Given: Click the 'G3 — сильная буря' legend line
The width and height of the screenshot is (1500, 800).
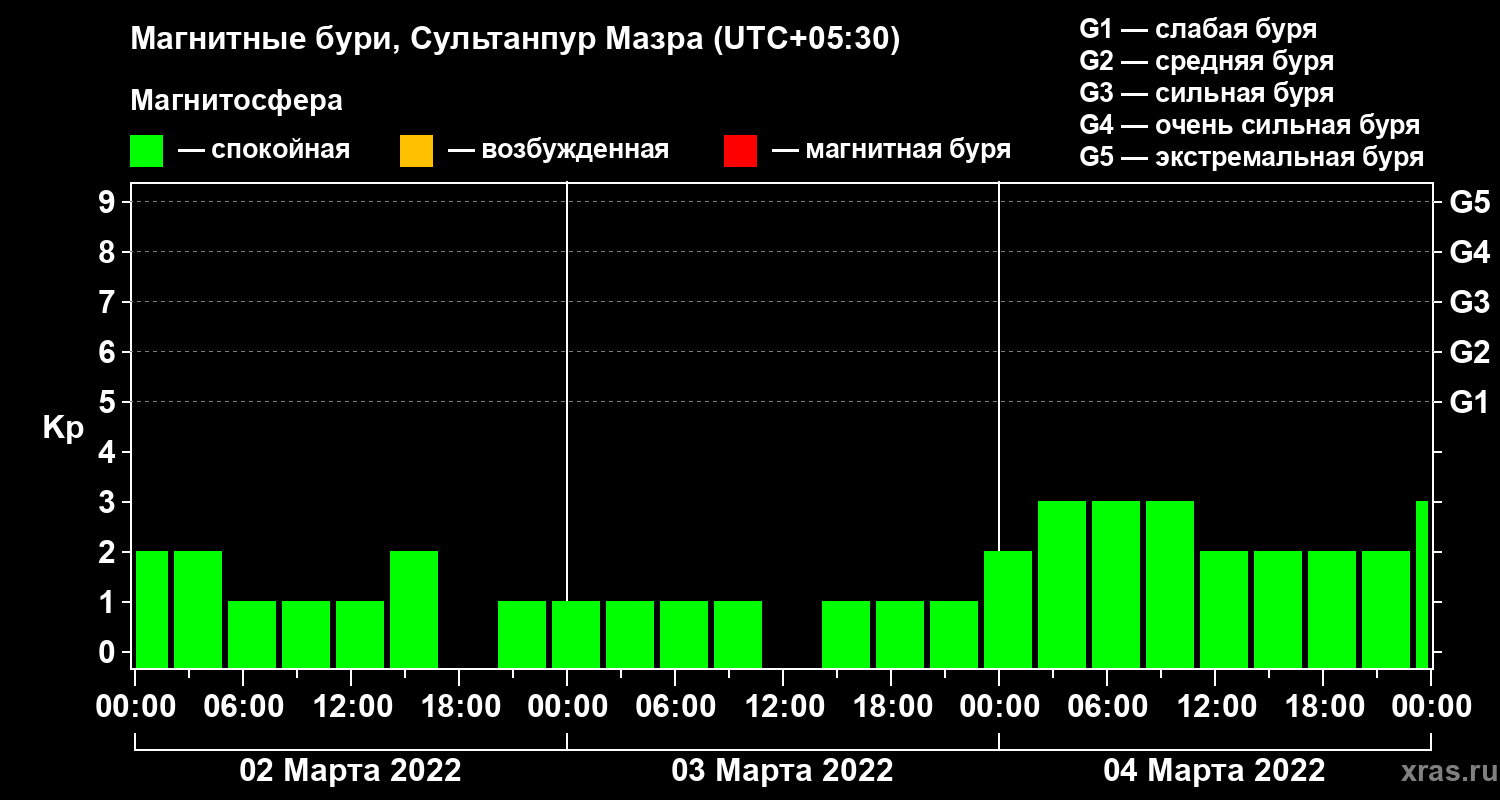Looking at the screenshot, I should coord(1207,93).
